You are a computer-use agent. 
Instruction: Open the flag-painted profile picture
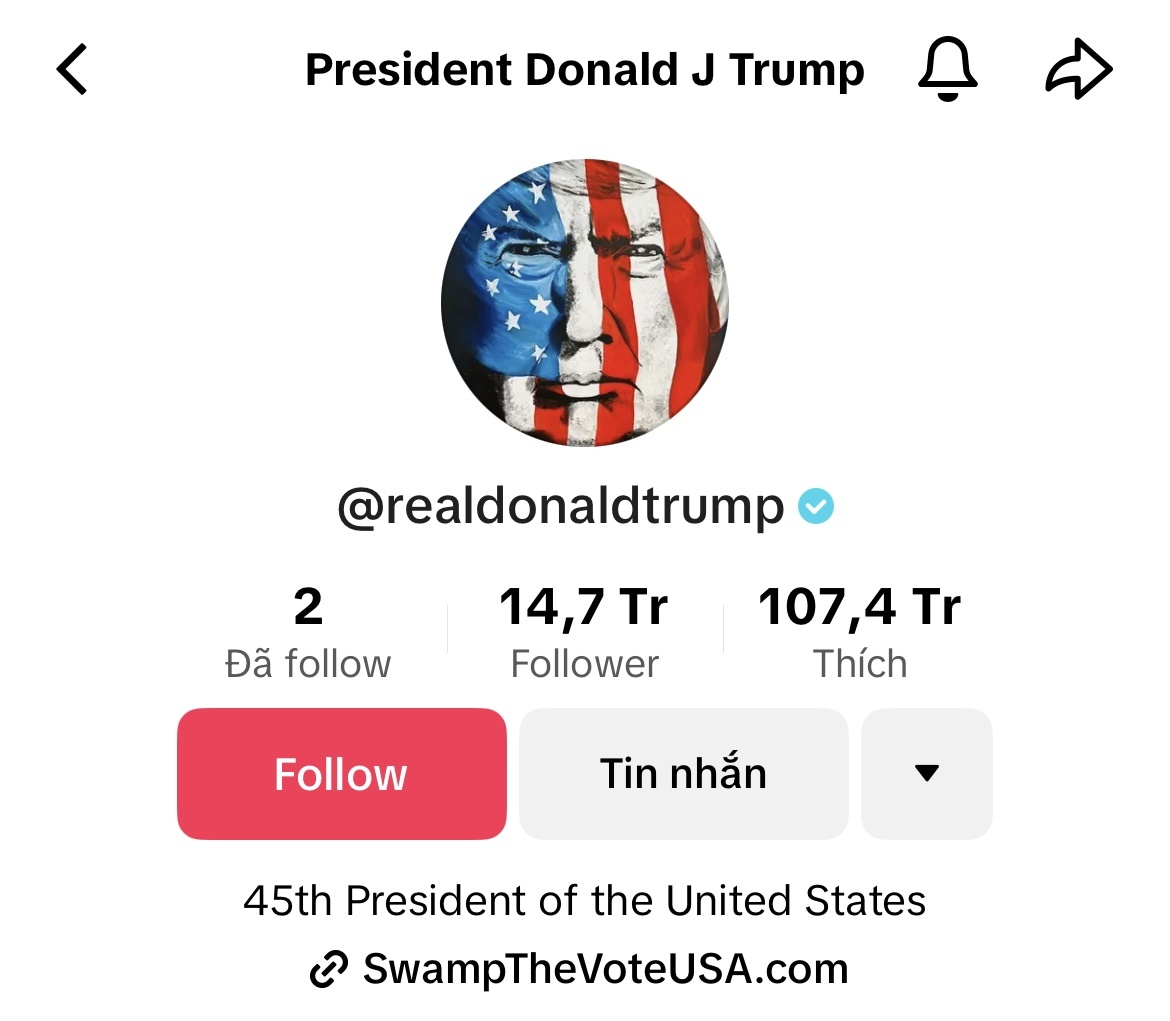point(584,302)
